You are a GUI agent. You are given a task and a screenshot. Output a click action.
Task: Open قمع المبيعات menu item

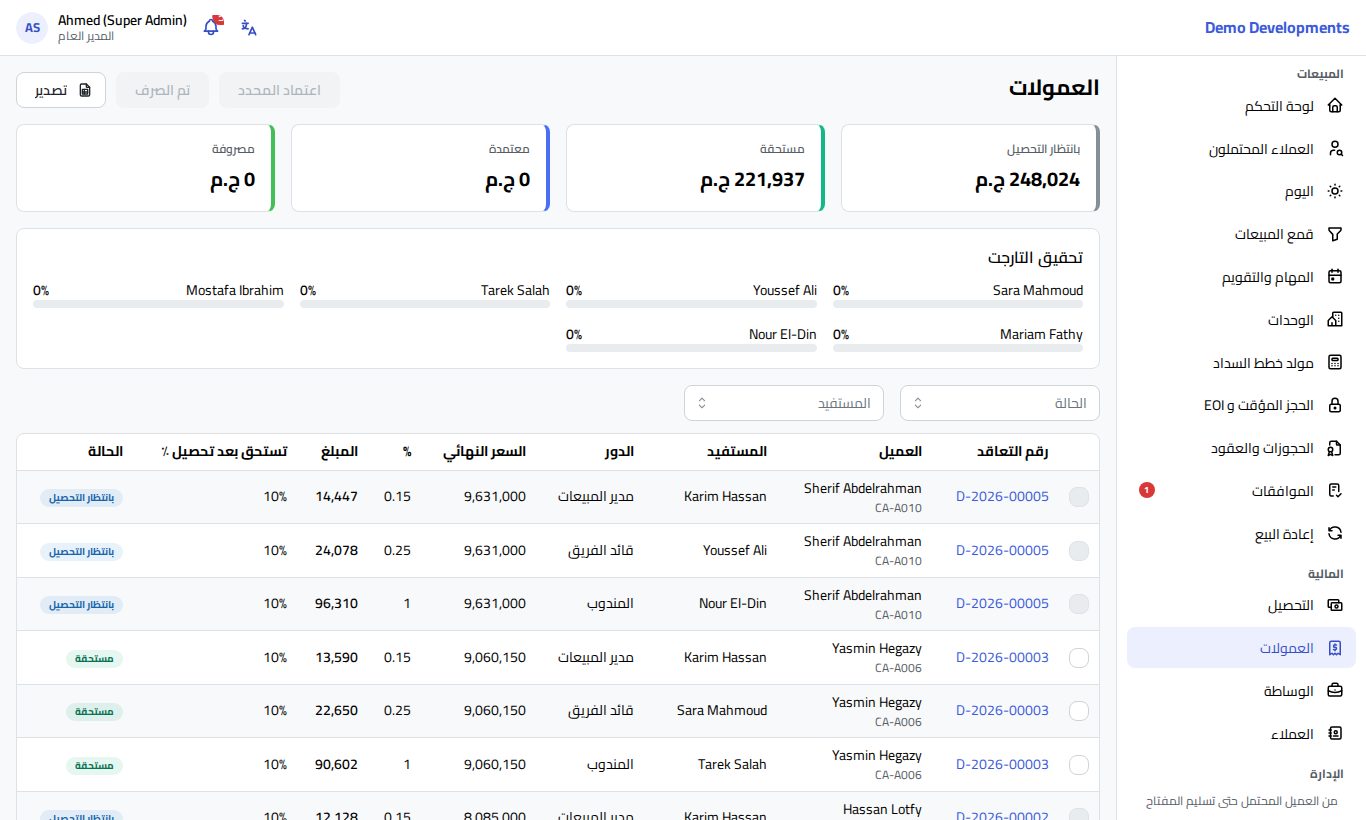click(x=1241, y=235)
